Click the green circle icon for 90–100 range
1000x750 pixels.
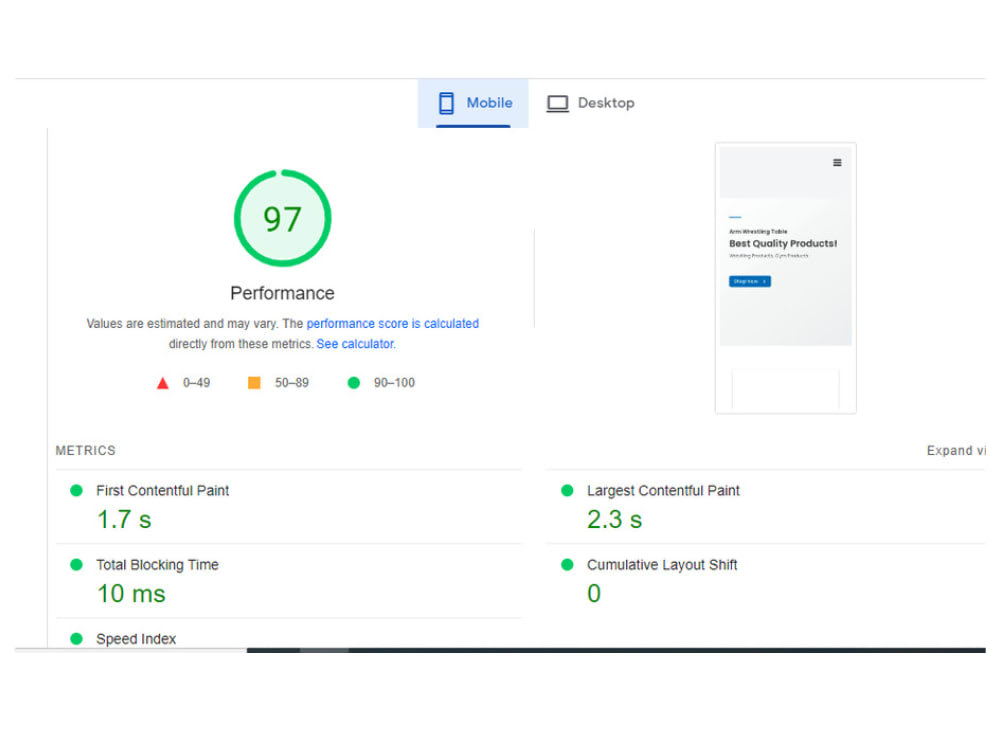click(x=352, y=382)
